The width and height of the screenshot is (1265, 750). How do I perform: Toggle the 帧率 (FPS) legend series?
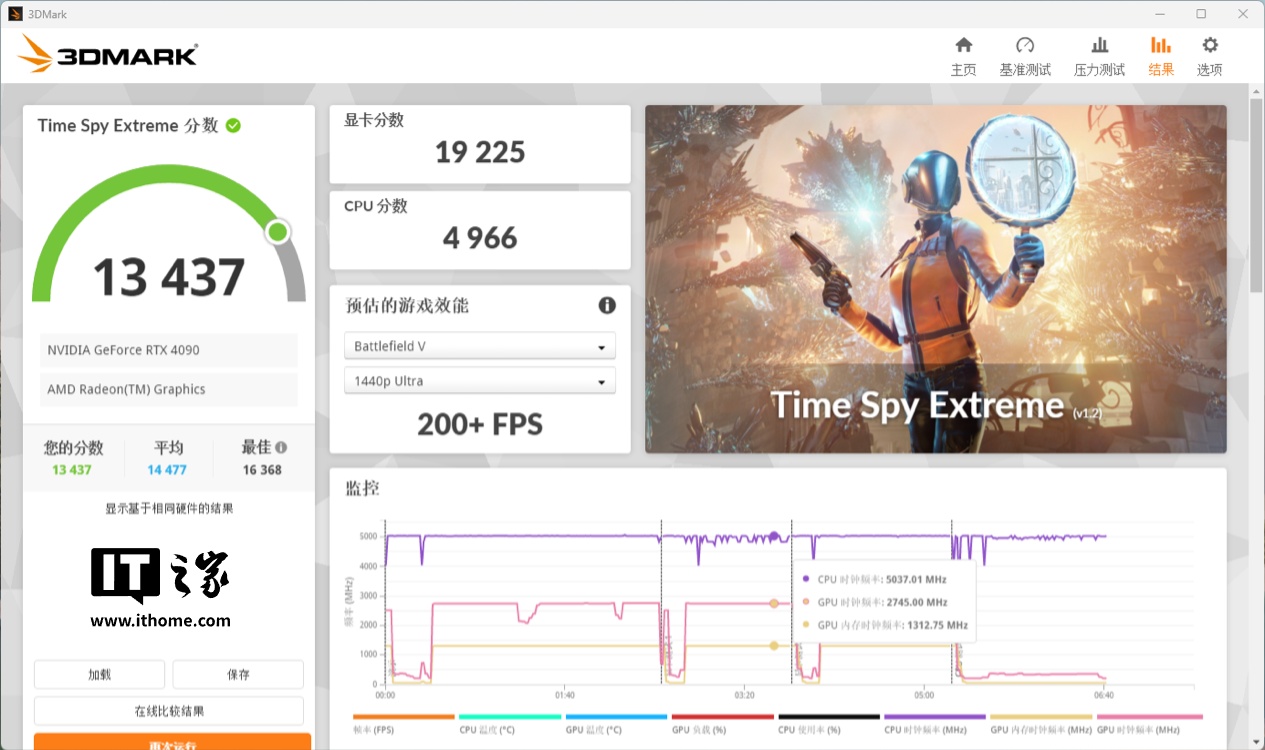[x=403, y=725]
